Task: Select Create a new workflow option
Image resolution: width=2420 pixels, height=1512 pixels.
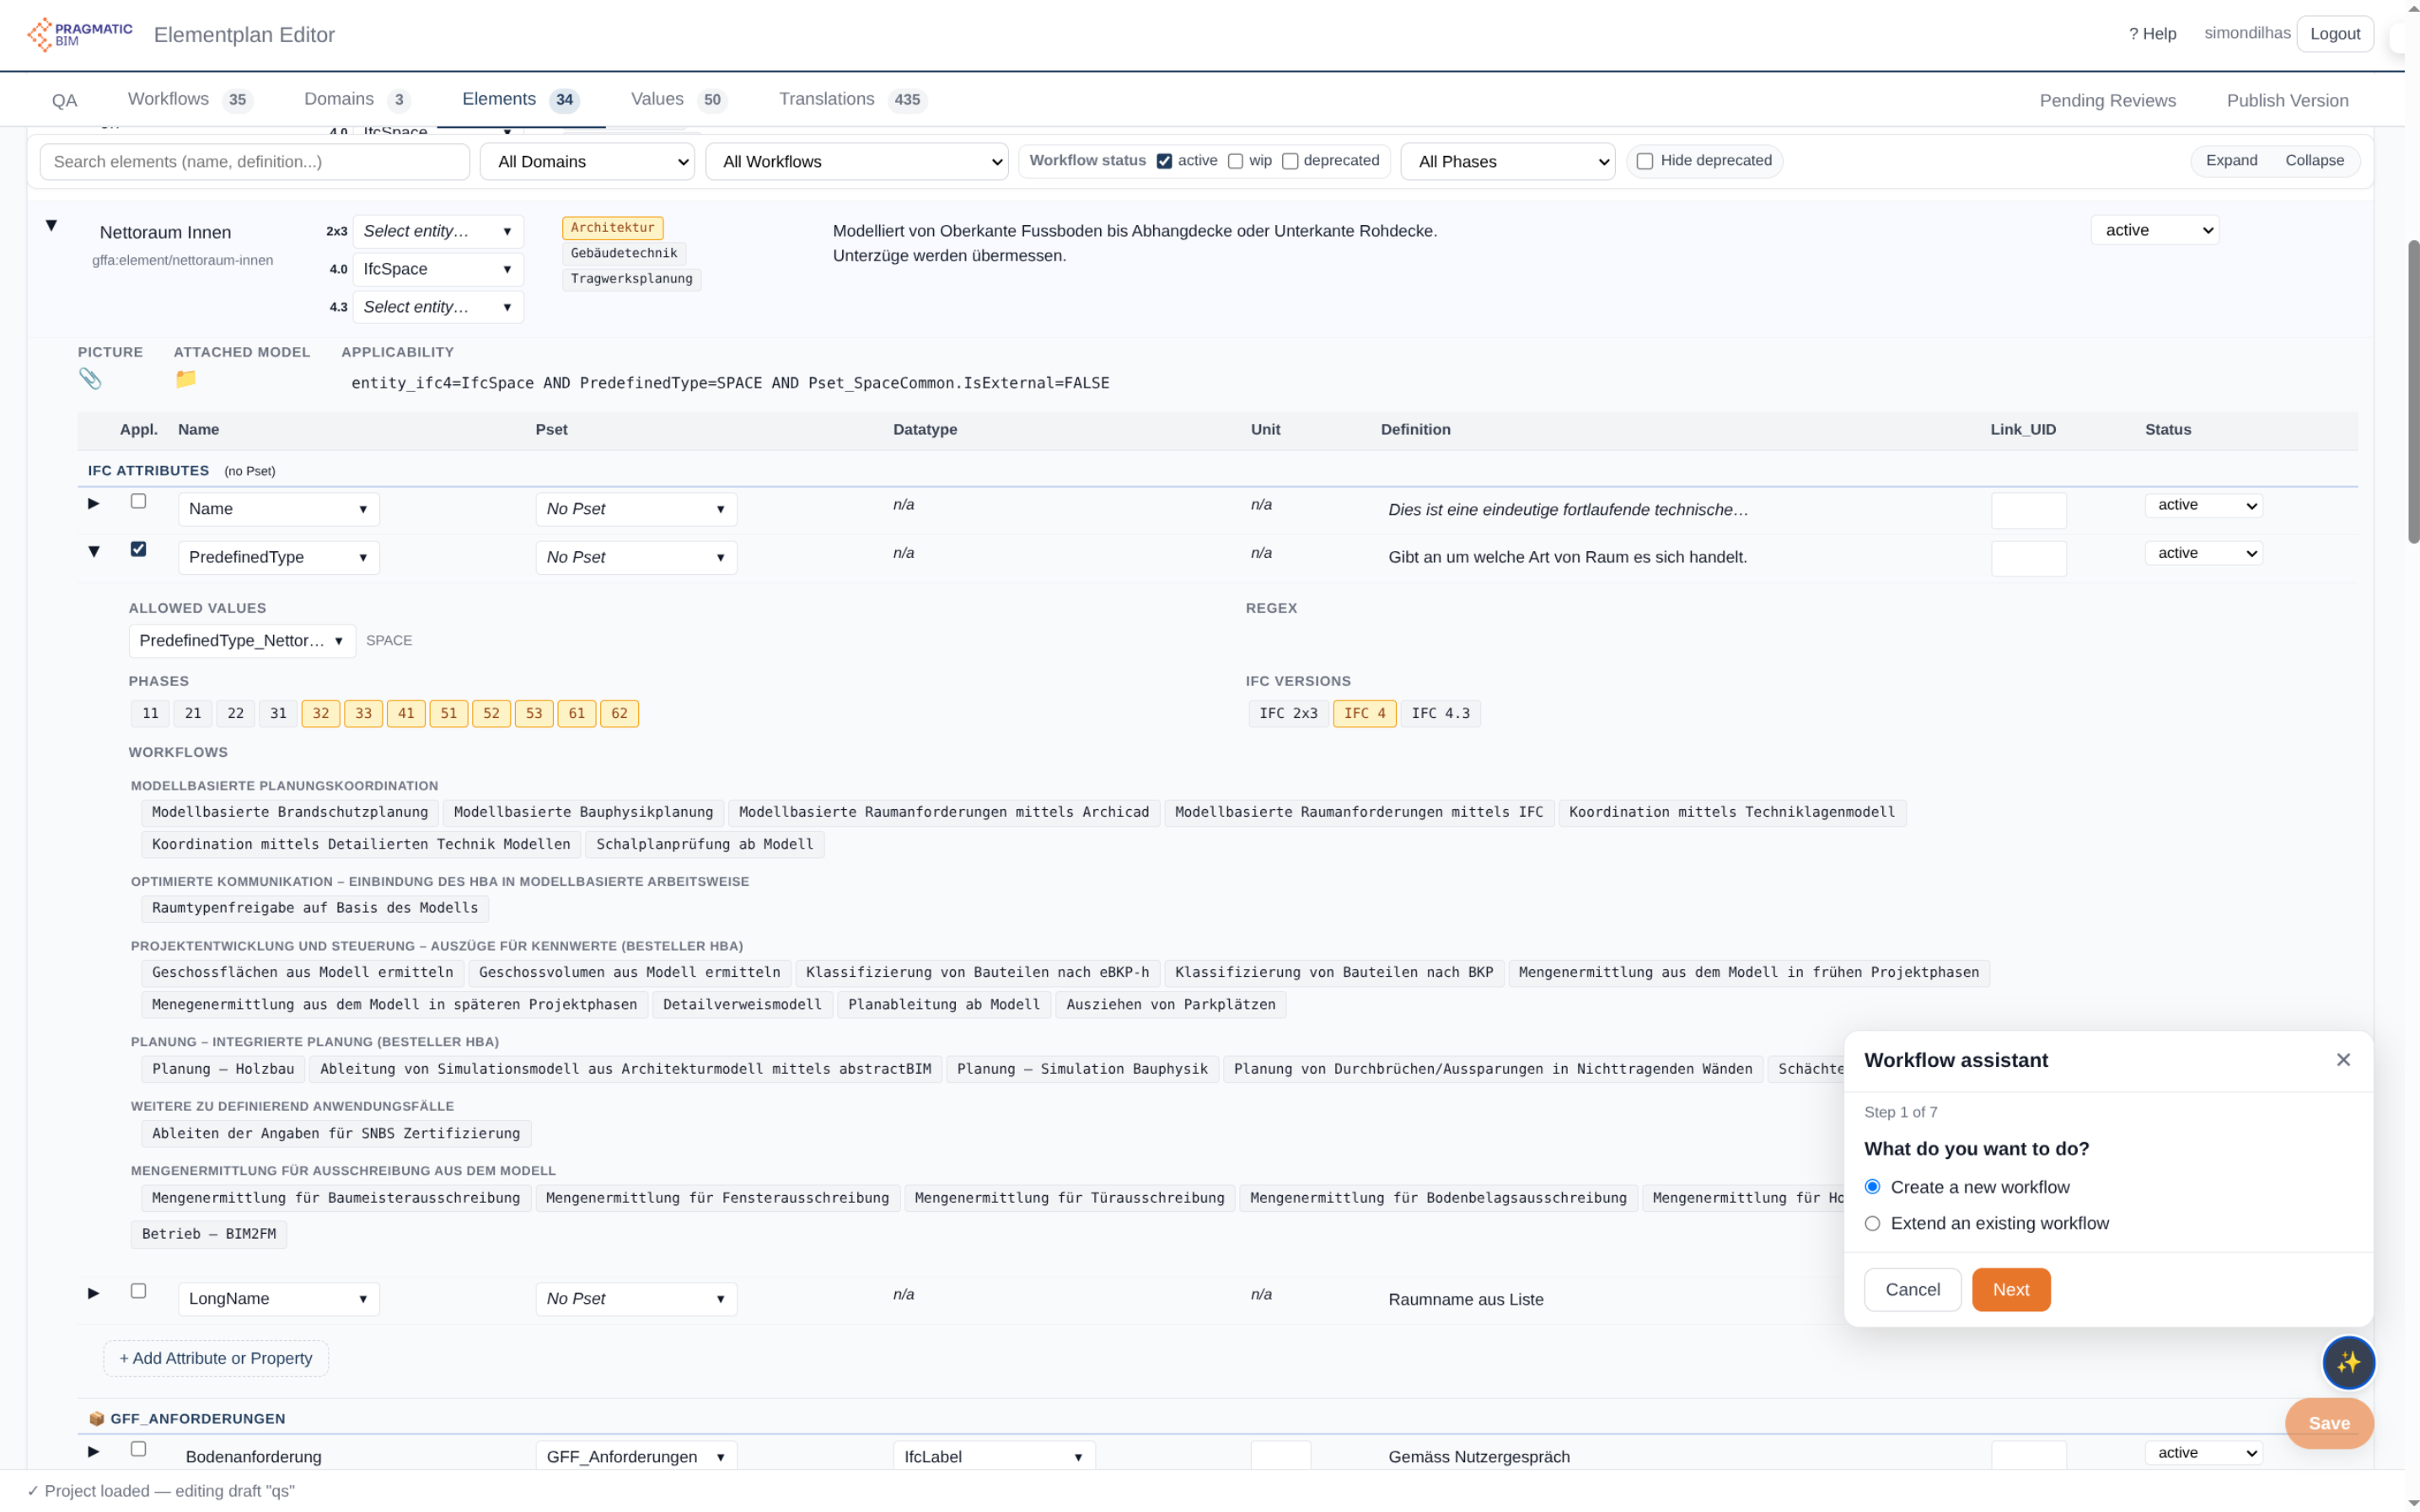Action: click(x=1872, y=1187)
